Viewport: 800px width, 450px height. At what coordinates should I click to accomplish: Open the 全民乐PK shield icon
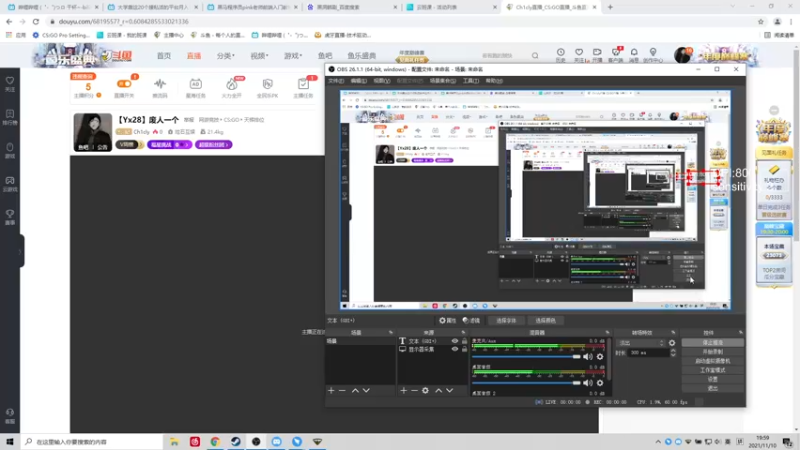[x=267, y=87]
